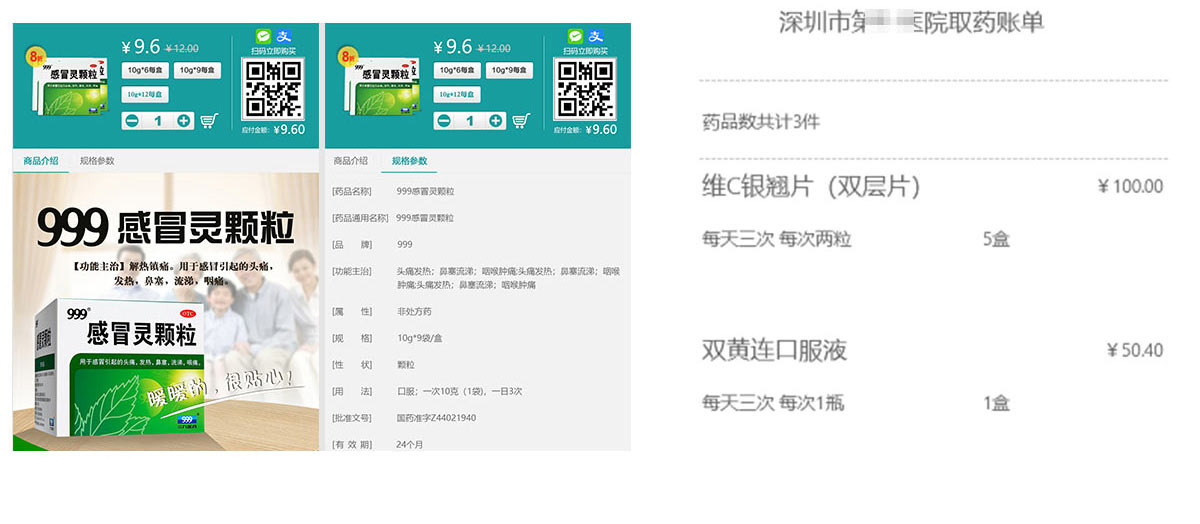The width and height of the screenshot is (1200, 524).
Task: Click the QR code in the specifications panel
Action: pyautogui.click(x=585, y=88)
